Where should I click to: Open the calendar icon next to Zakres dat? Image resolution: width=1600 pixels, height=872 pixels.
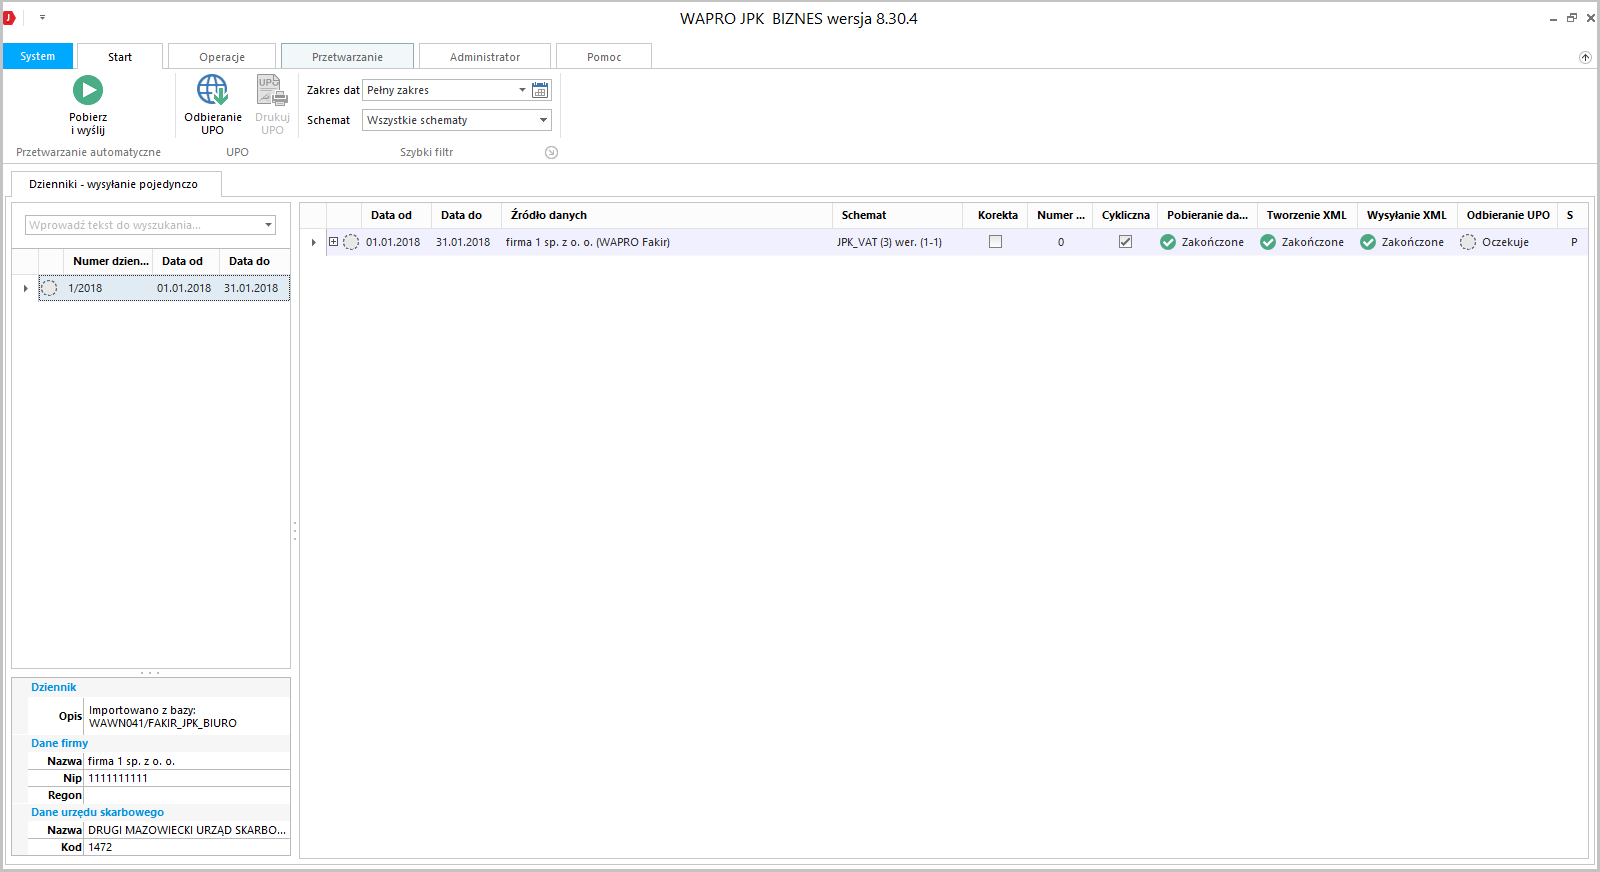click(x=540, y=90)
